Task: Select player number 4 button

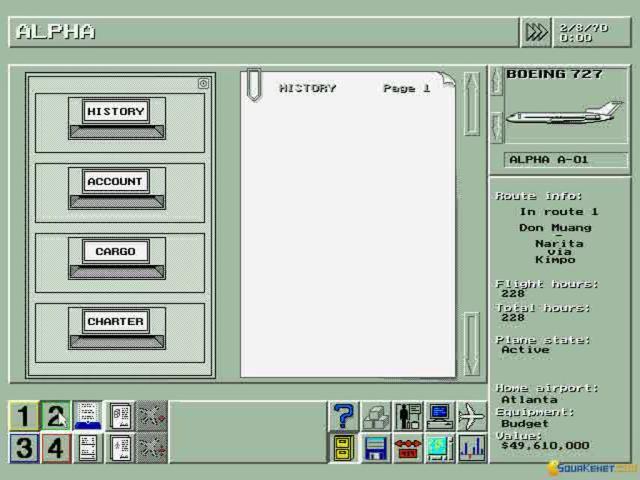Action: [x=56, y=448]
